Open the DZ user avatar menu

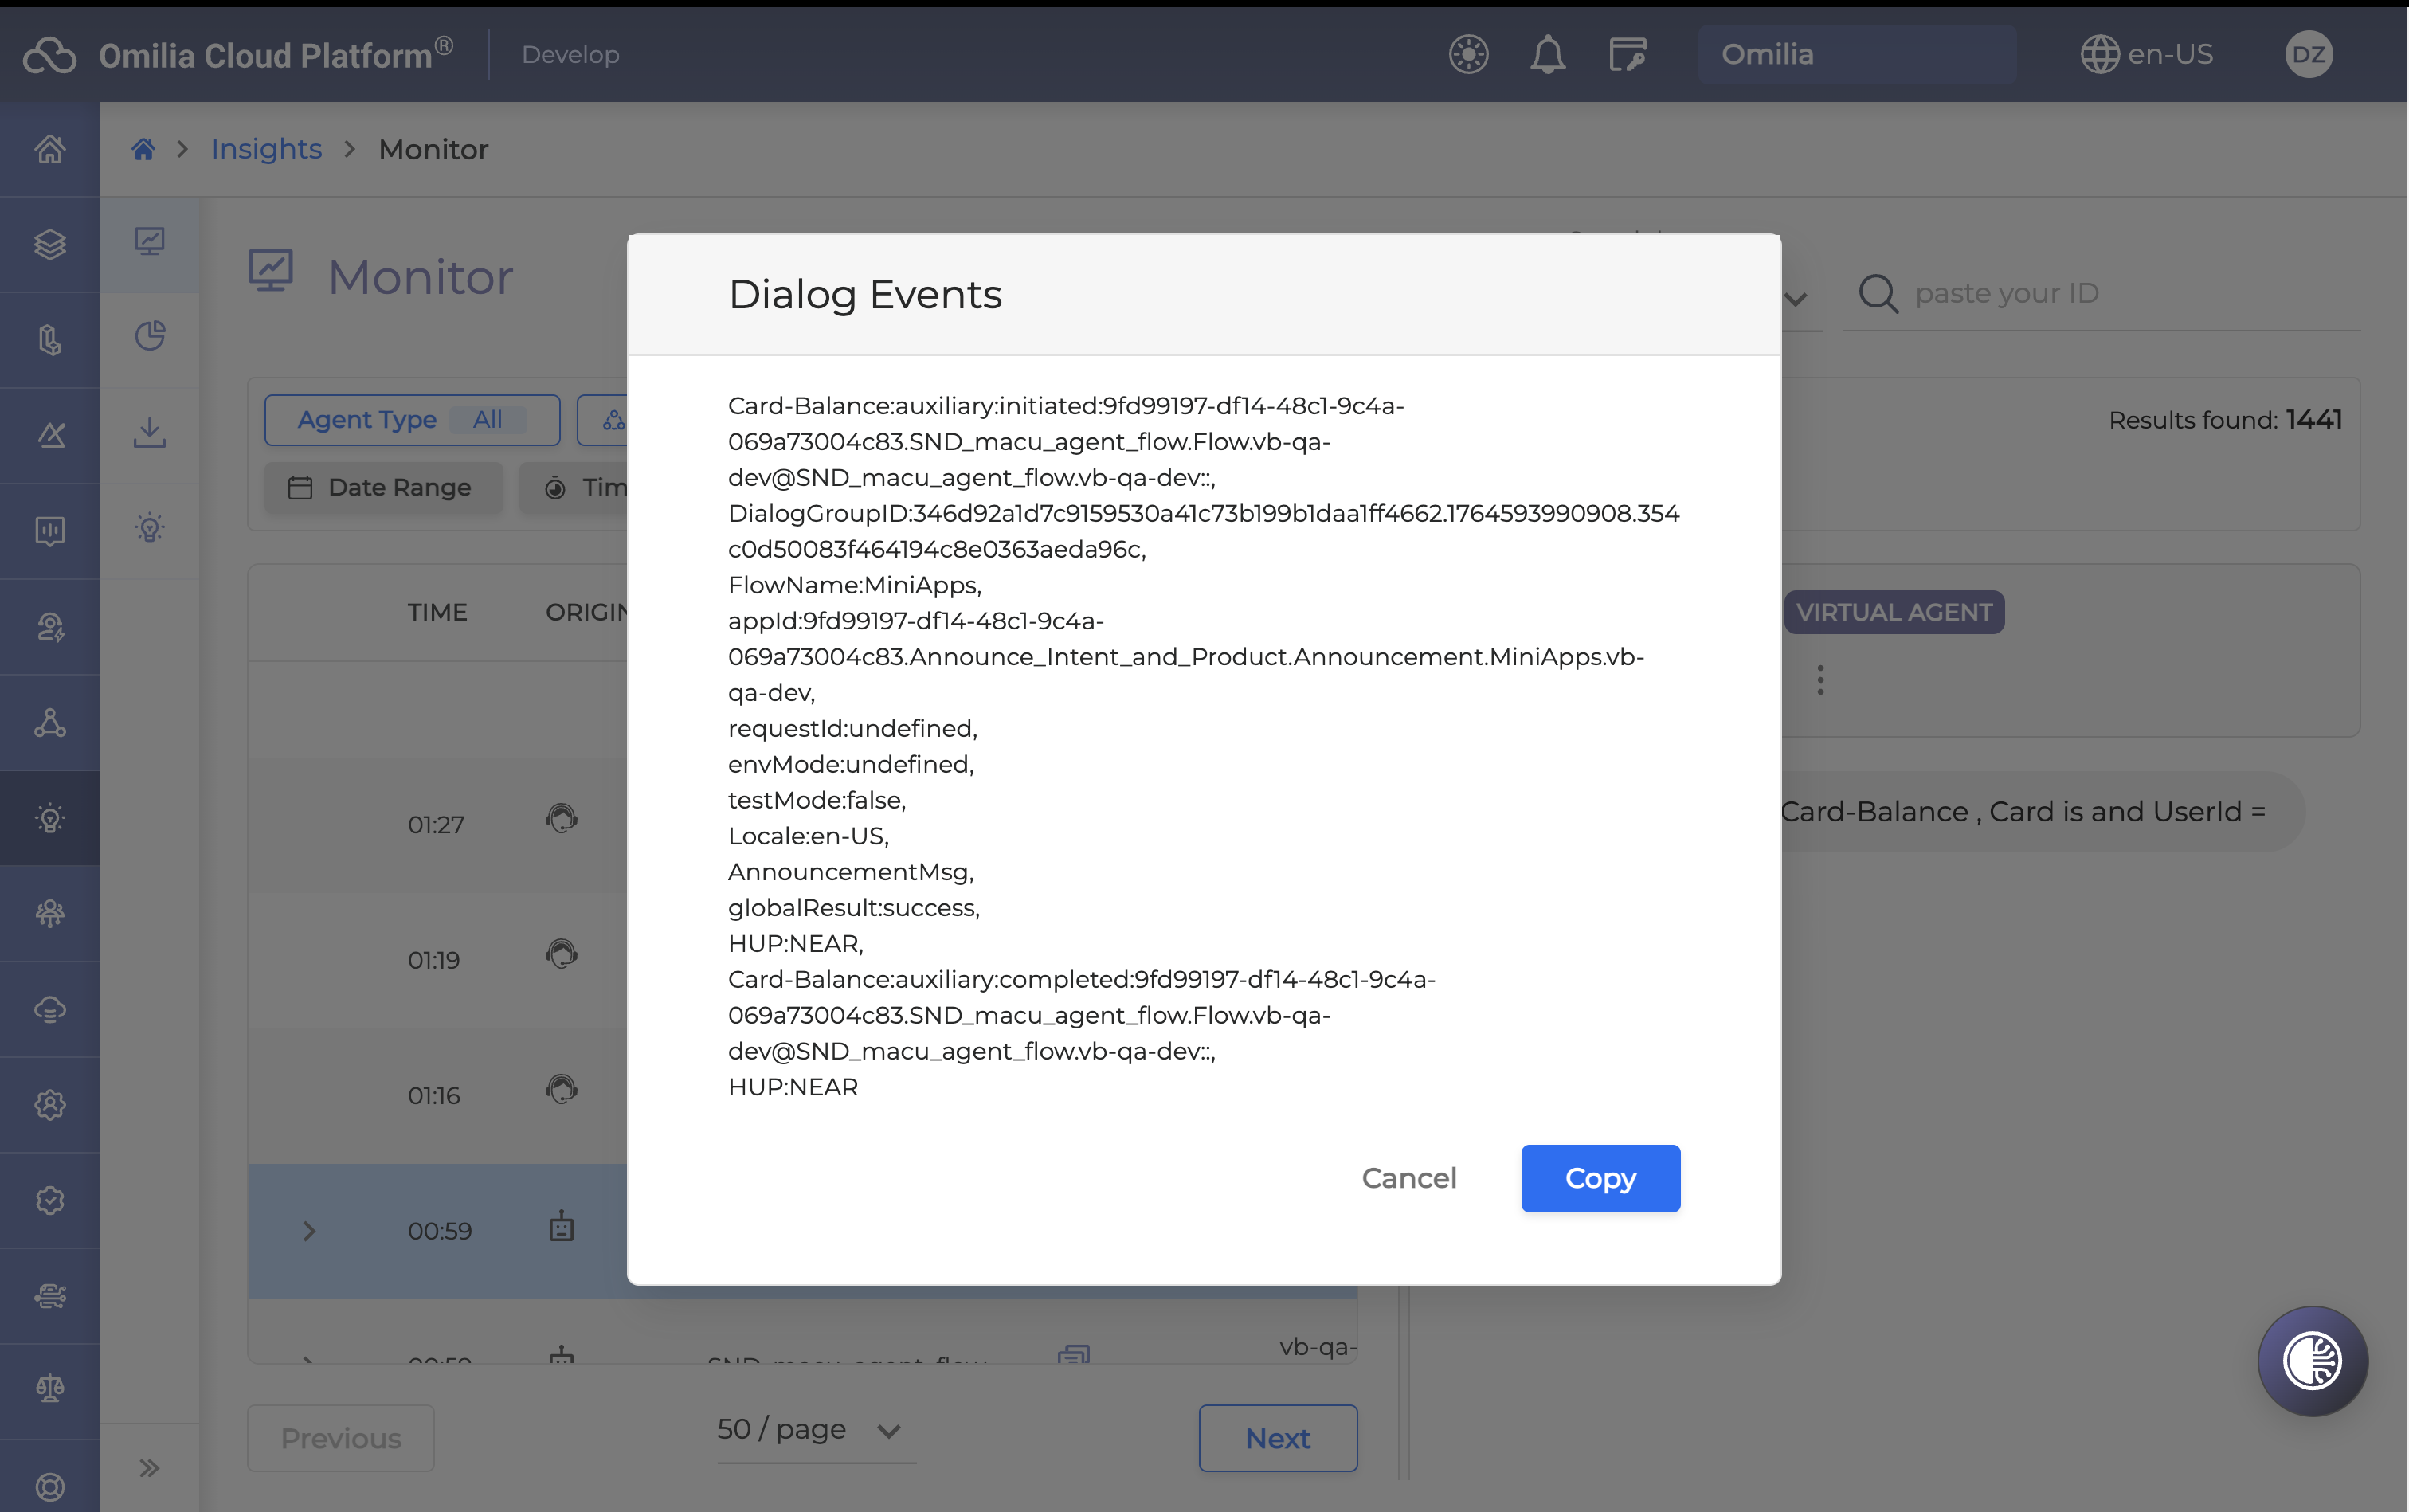pos(2307,54)
